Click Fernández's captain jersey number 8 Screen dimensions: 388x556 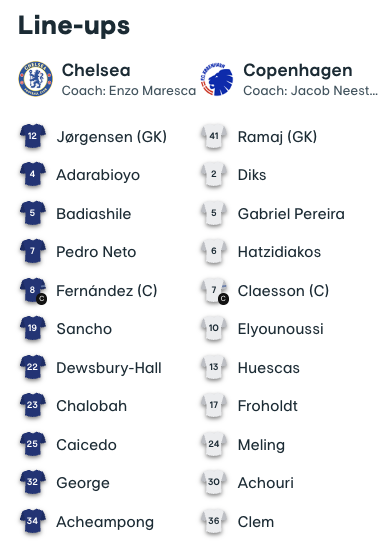click(x=33, y=291)
